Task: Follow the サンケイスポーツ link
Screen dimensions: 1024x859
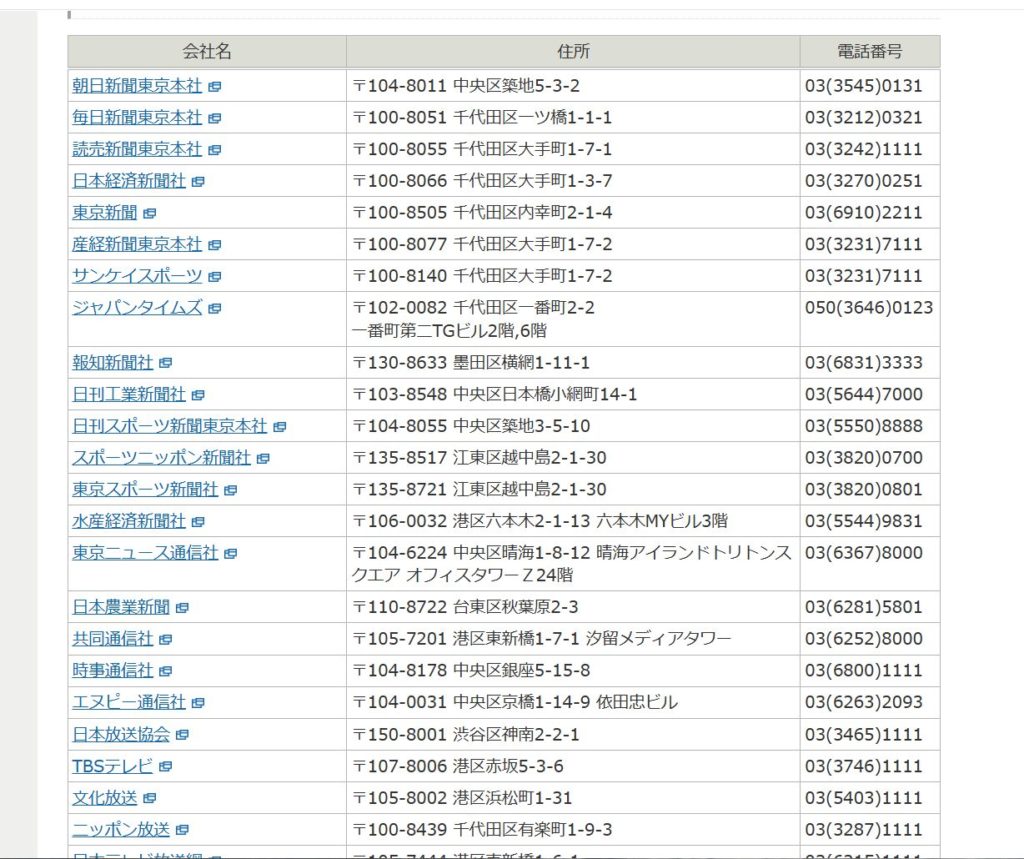Action: [136, 276]
